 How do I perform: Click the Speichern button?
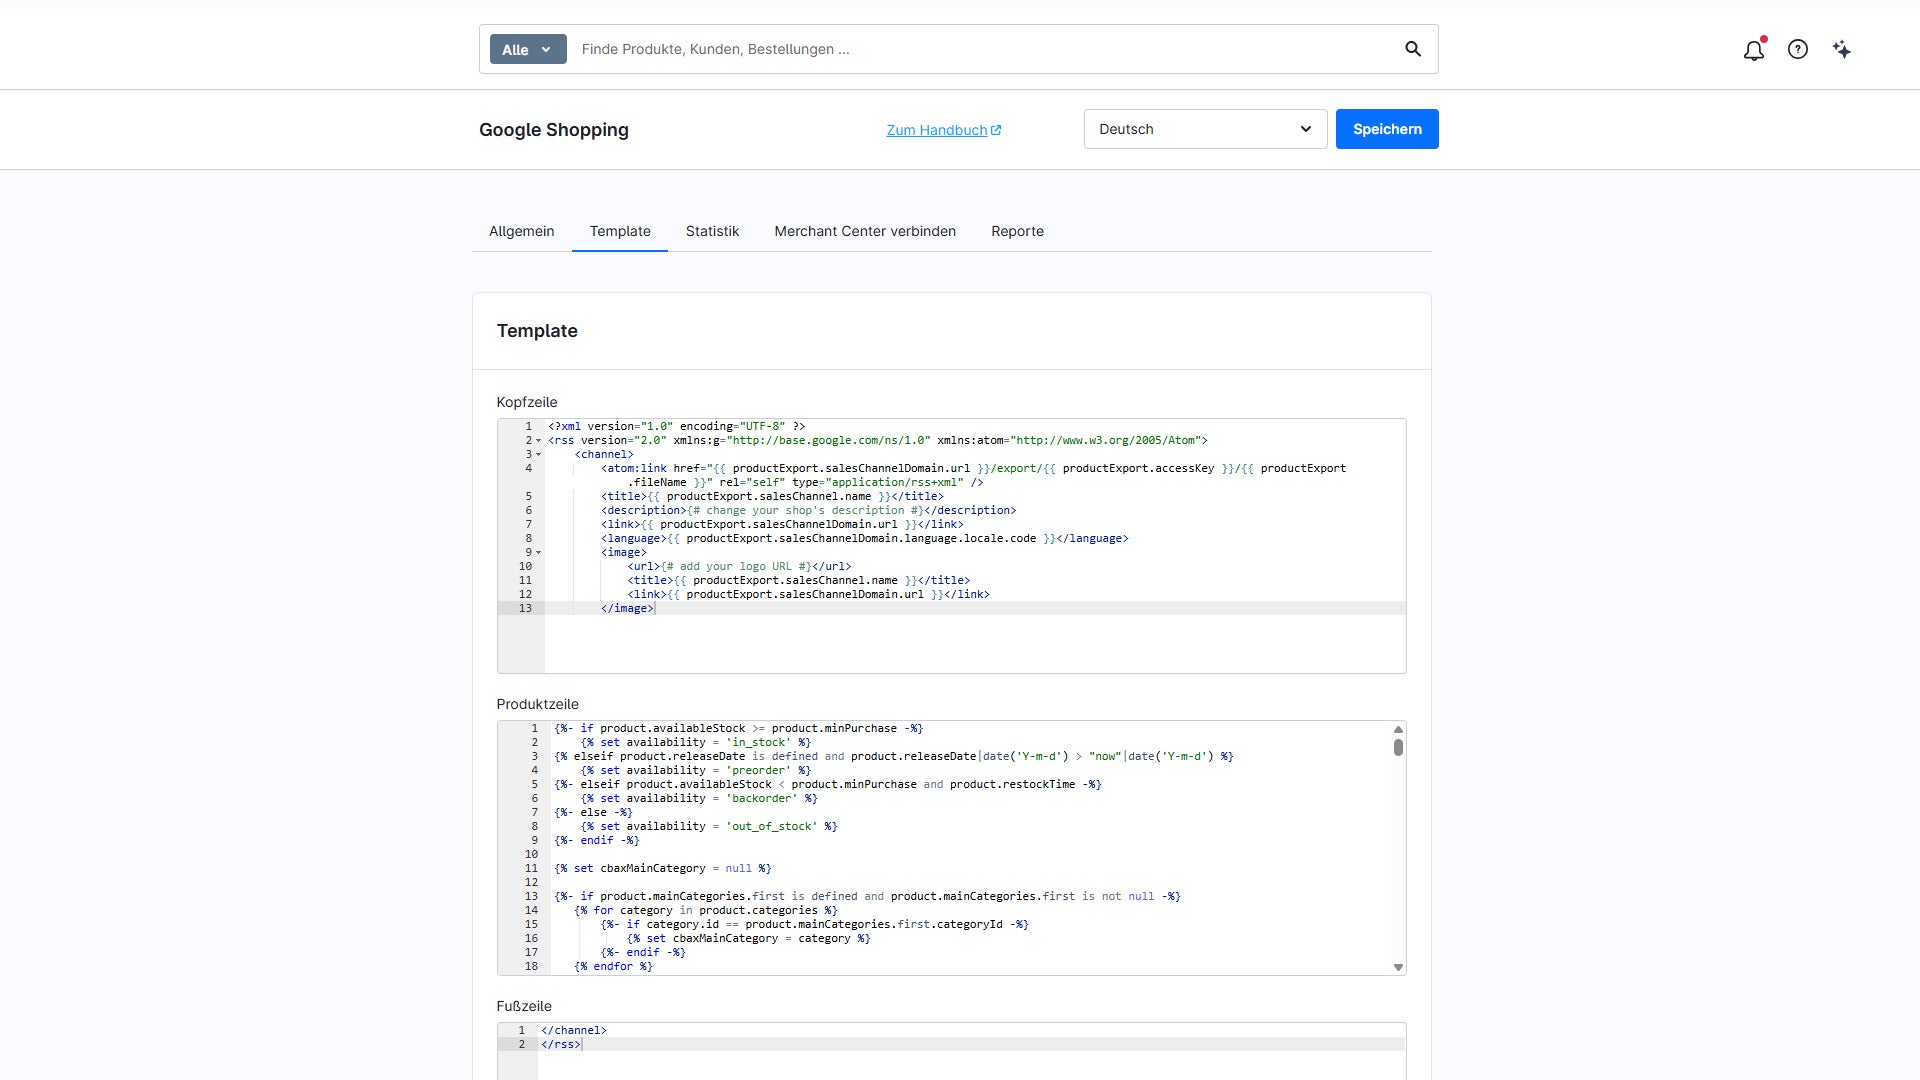tap(1387, 129)
